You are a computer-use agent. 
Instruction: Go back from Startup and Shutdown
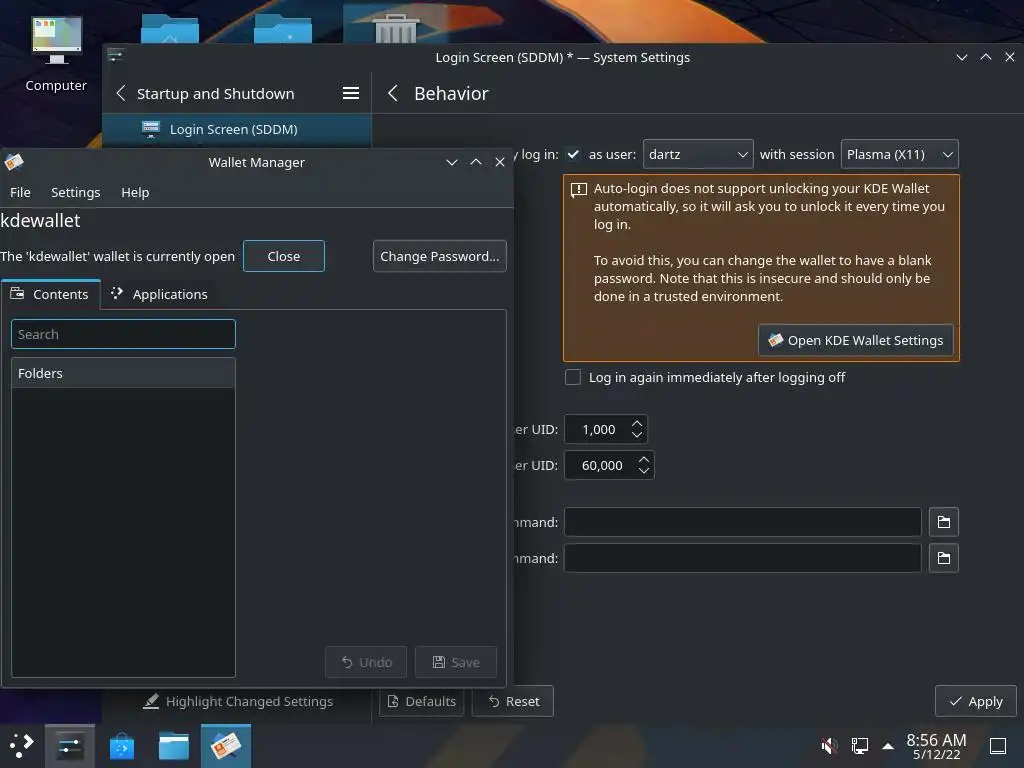(x=121, y=93)
